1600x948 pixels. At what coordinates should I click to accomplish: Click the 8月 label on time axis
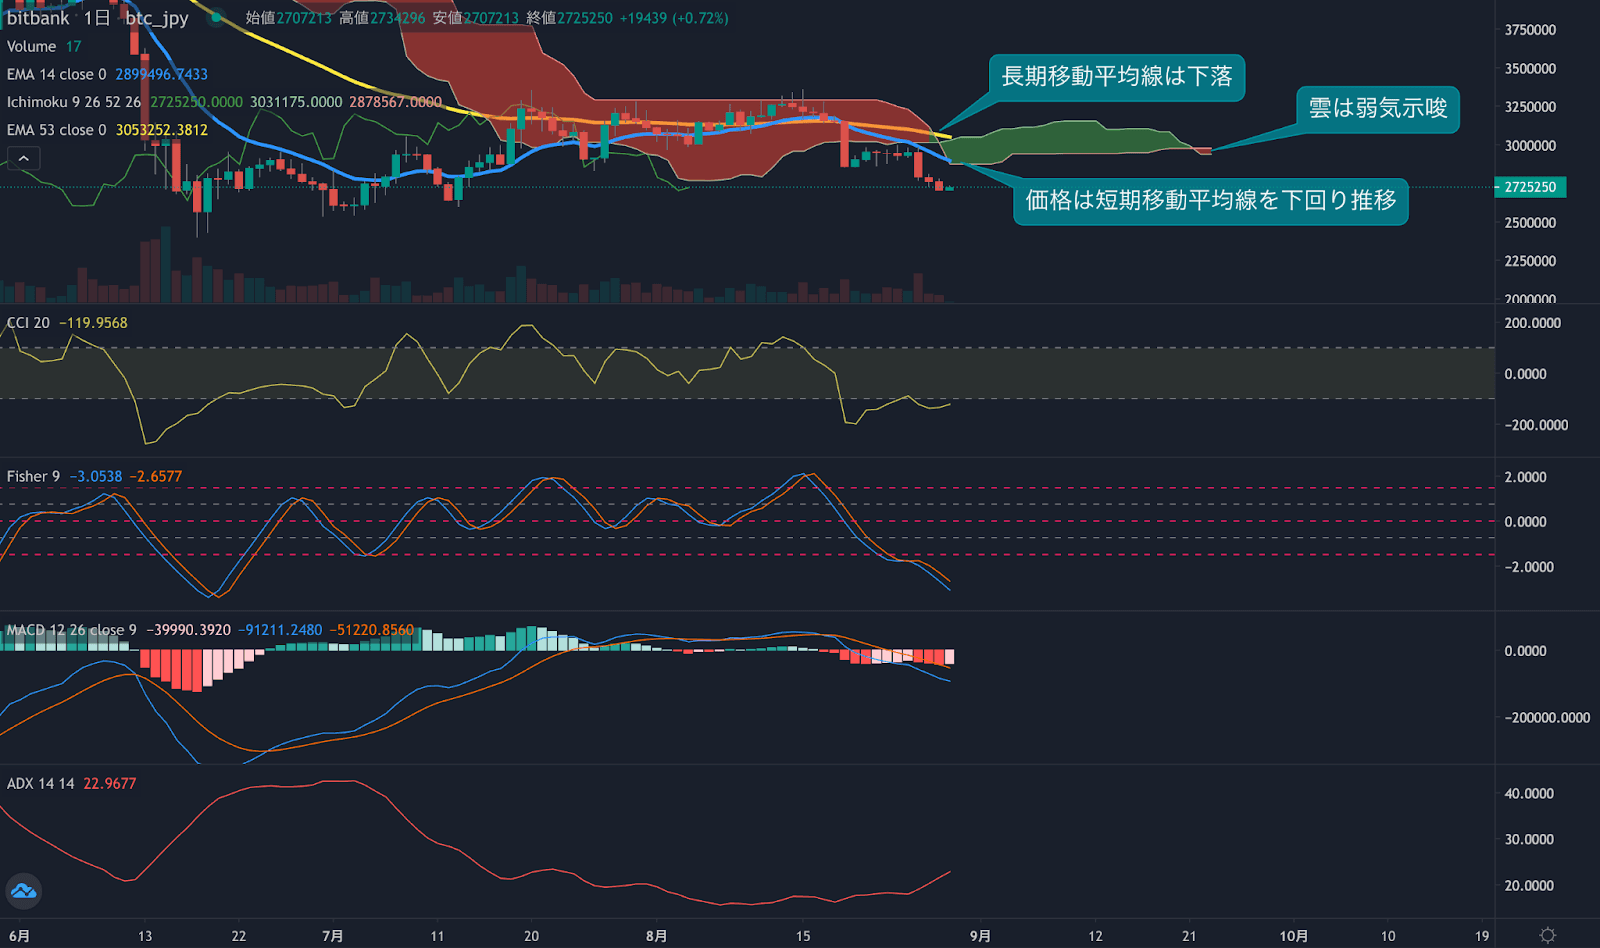pyautogui.click(x=656, y=936)
